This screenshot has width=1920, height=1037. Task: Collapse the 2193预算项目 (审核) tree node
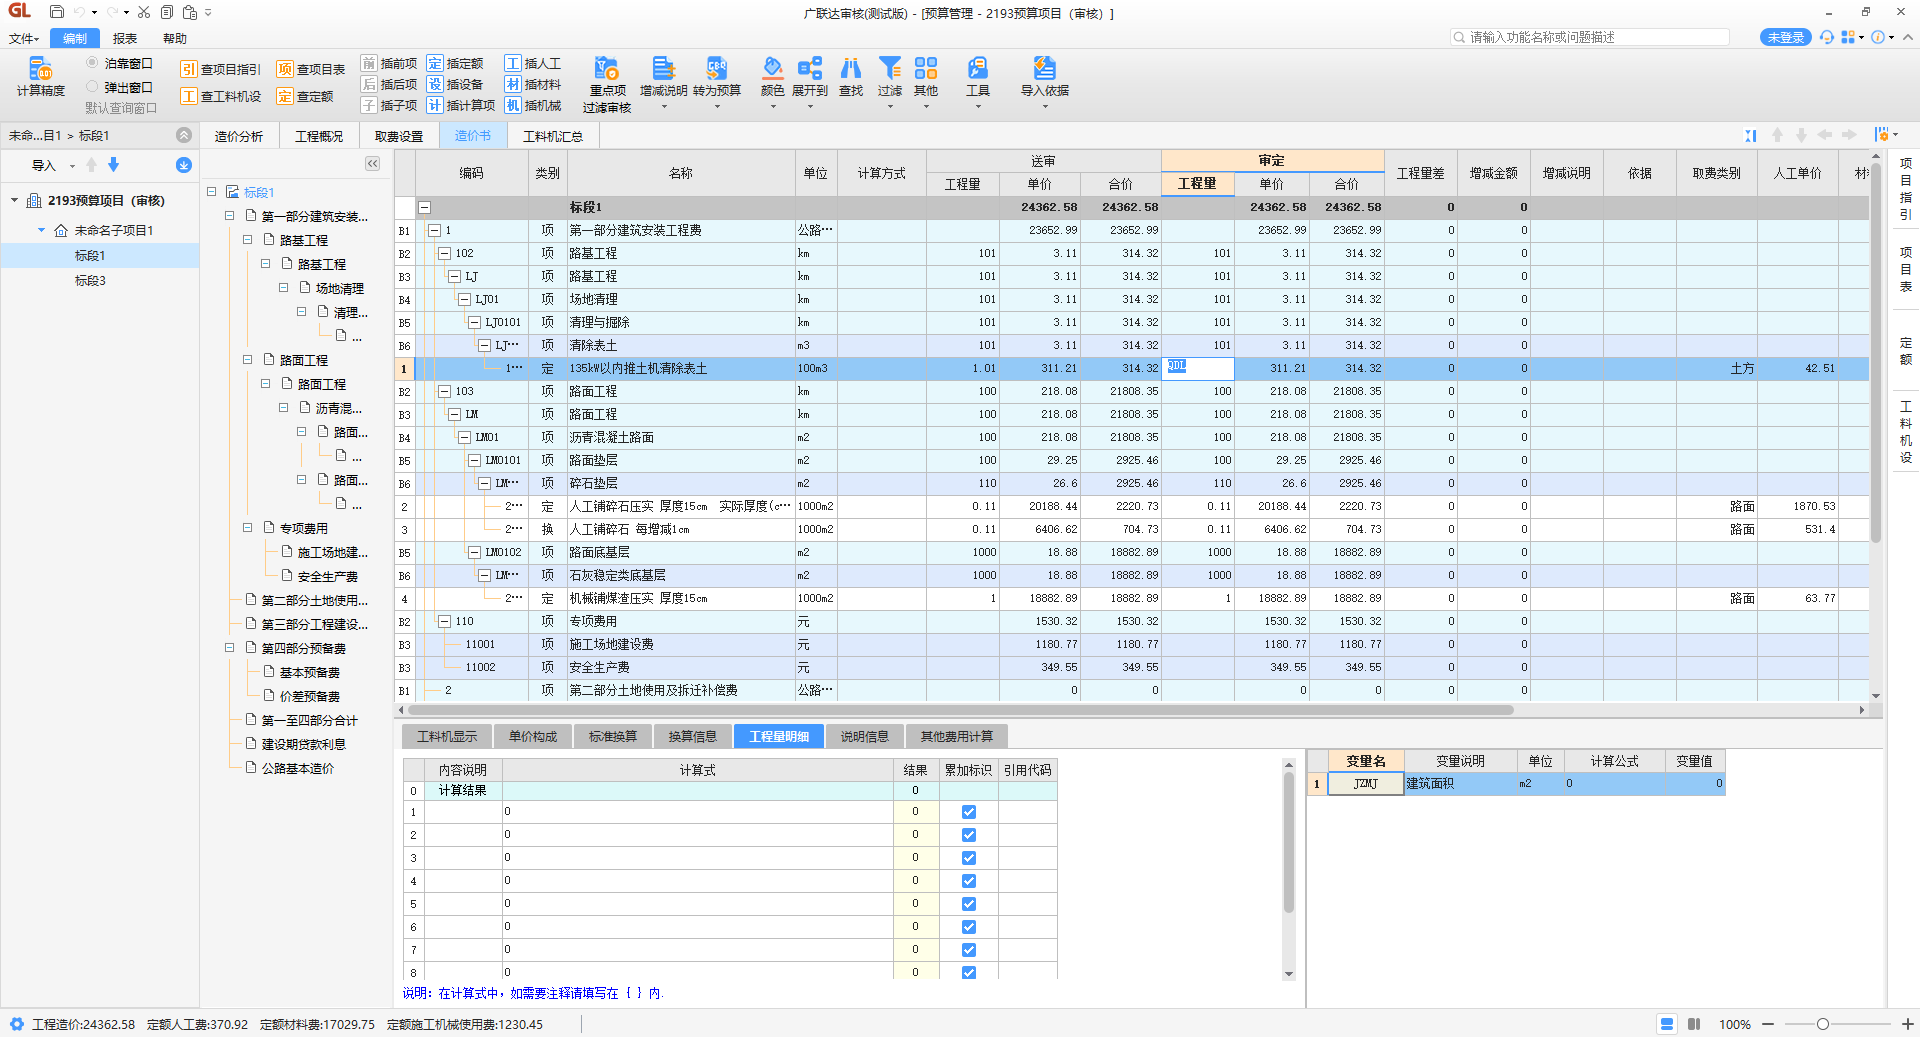click(14, 200)
